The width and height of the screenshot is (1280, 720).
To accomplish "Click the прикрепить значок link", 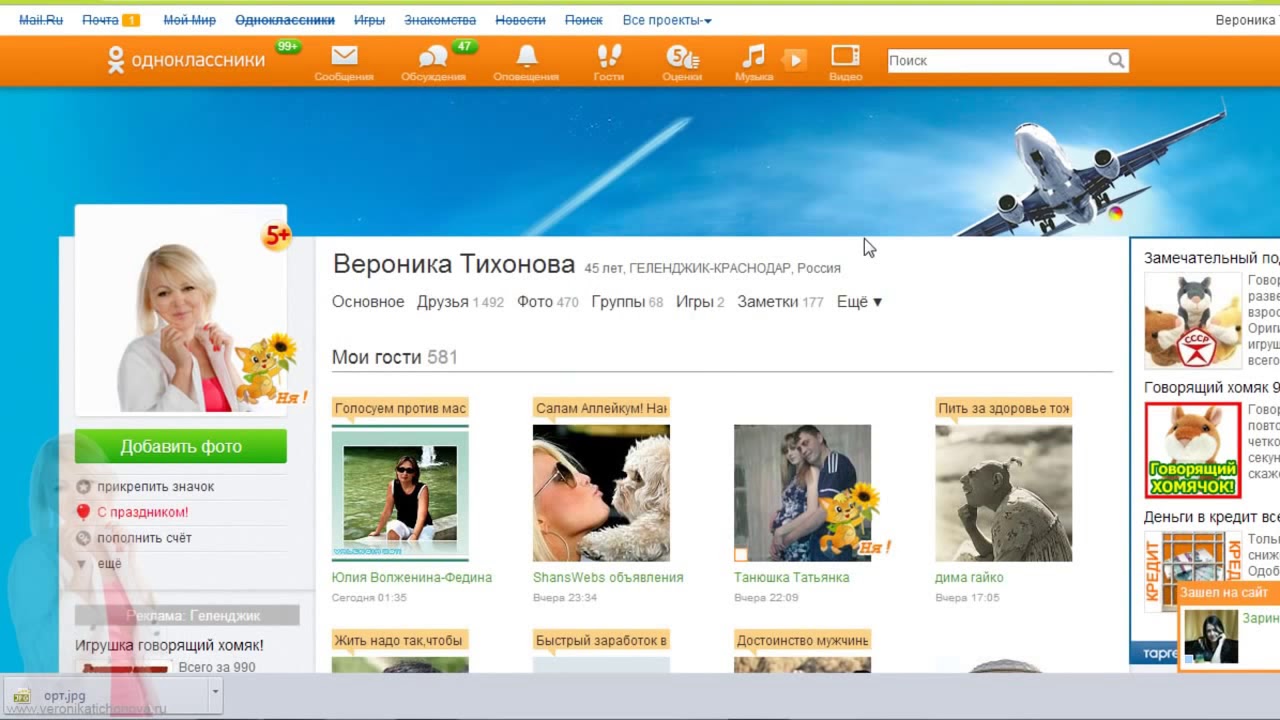I will tap(155, 487).
